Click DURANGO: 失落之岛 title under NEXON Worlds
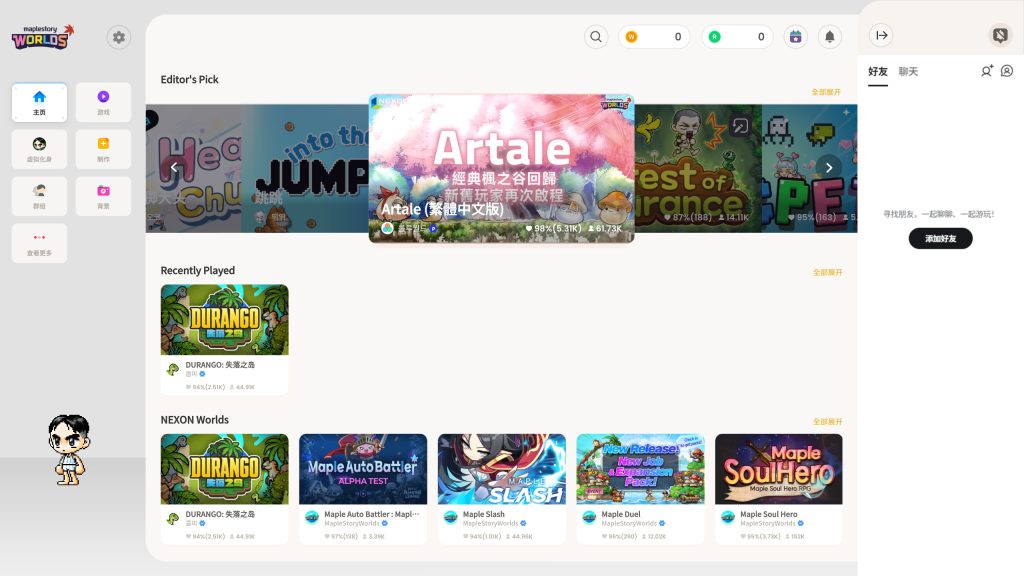Screen dimensions: 1024x576 pyautogui.click(x=220, y=514)
